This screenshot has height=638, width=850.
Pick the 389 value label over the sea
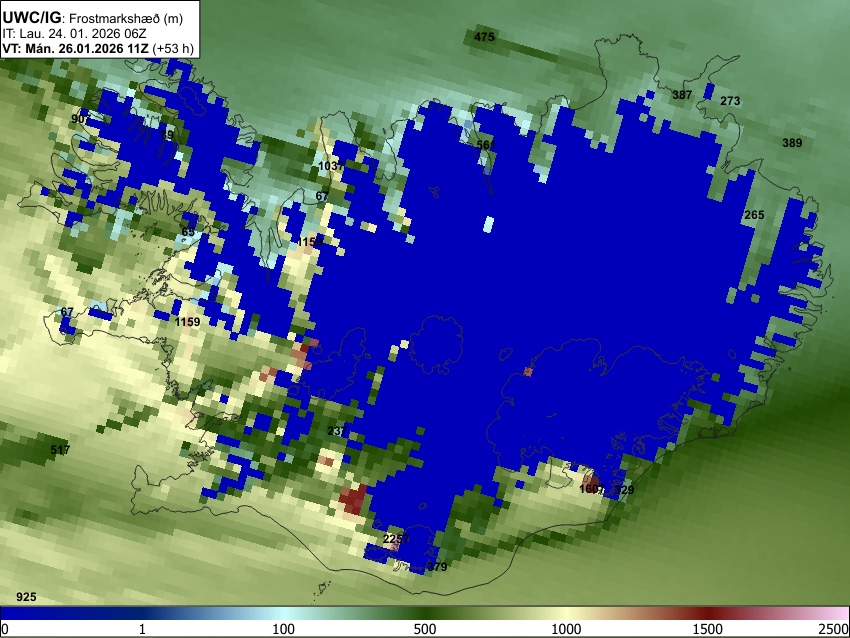pos(792,143)
